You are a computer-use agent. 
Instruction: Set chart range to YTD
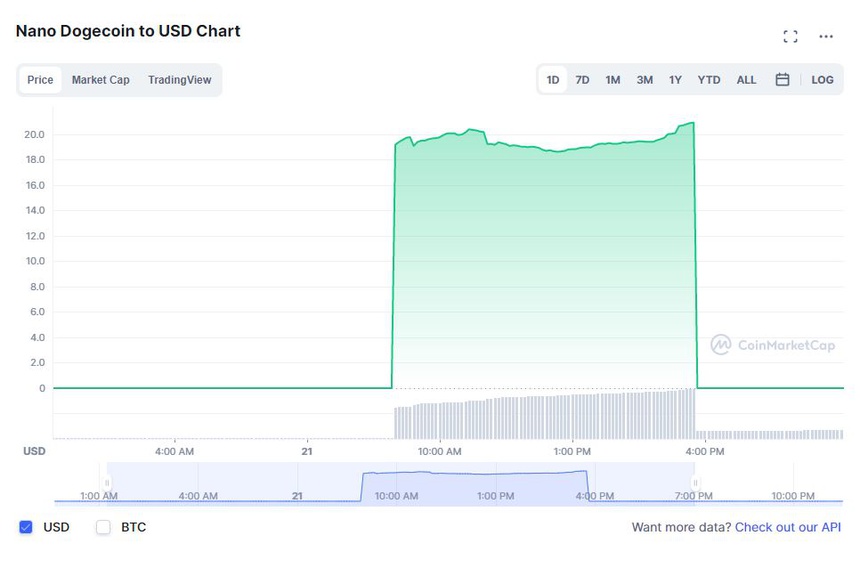708,80
